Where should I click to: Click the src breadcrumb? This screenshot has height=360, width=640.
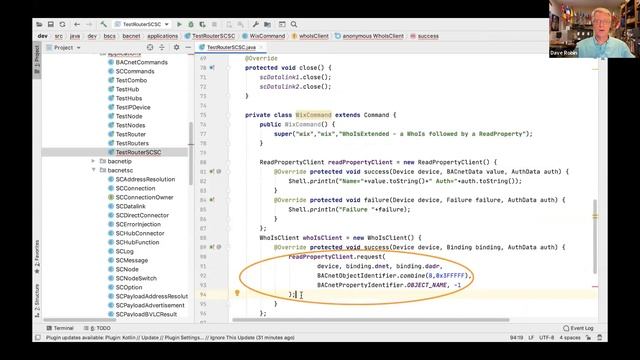pyautogui.click(x=59, y=36)
